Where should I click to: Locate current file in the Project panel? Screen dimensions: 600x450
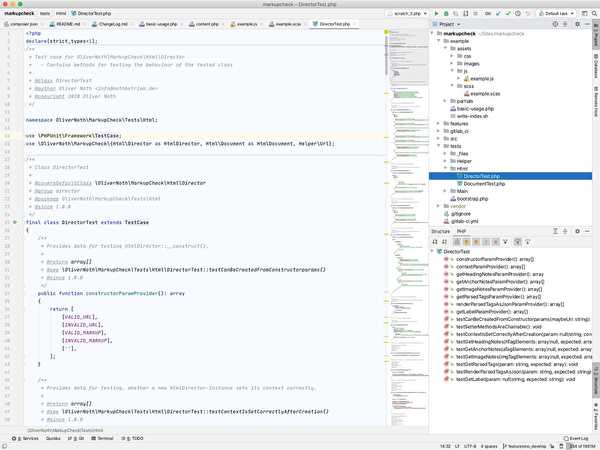pyautogui.click(x=555, y=24)
